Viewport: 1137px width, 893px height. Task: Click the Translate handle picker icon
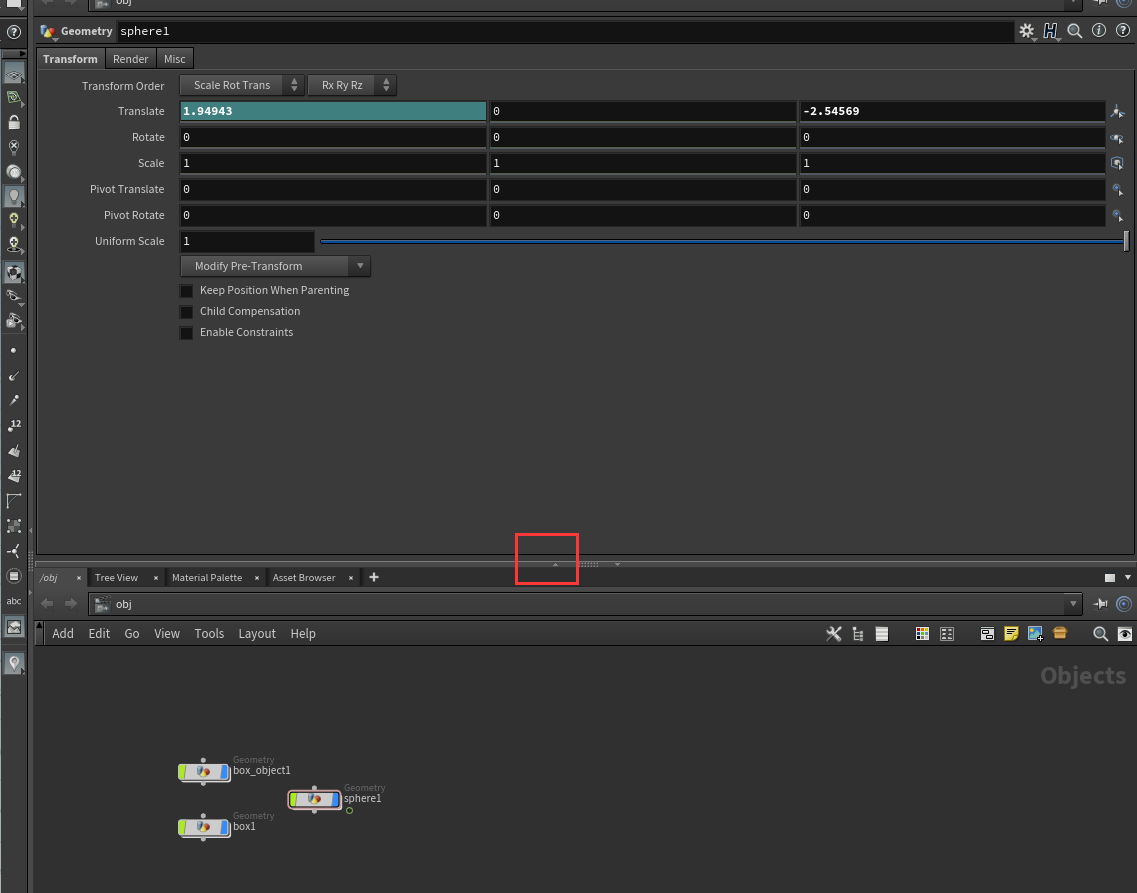pos(1117,111)
